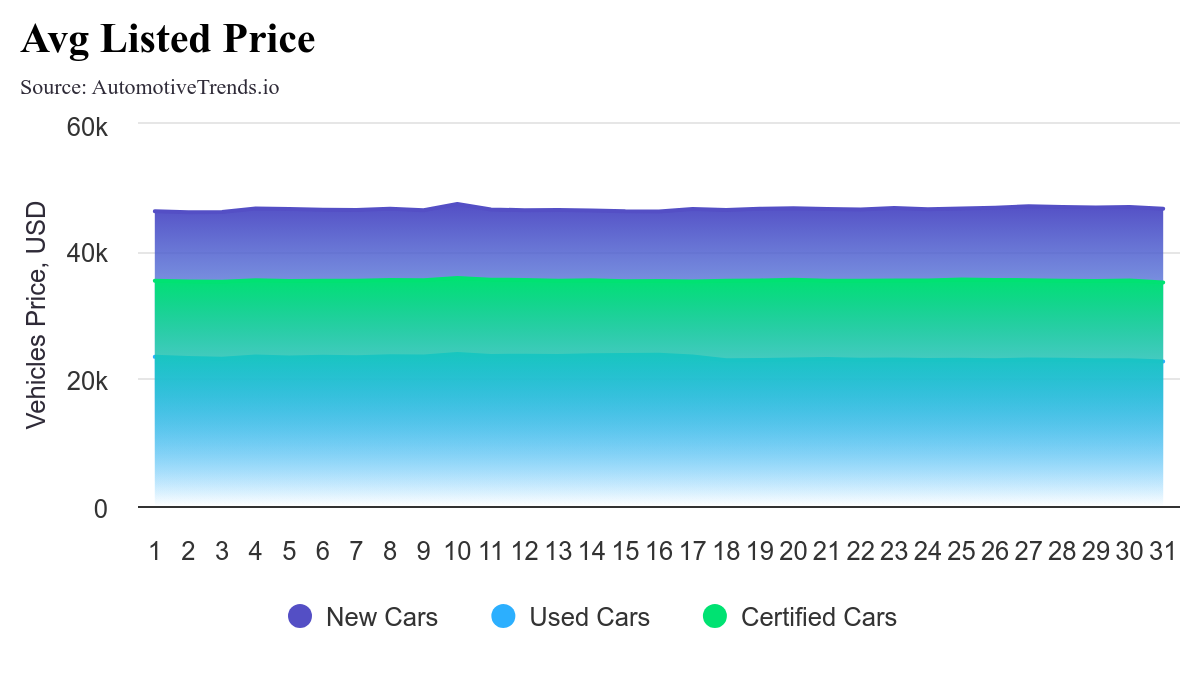Open the AutomotiveTrends.io source text

(150, 87)
